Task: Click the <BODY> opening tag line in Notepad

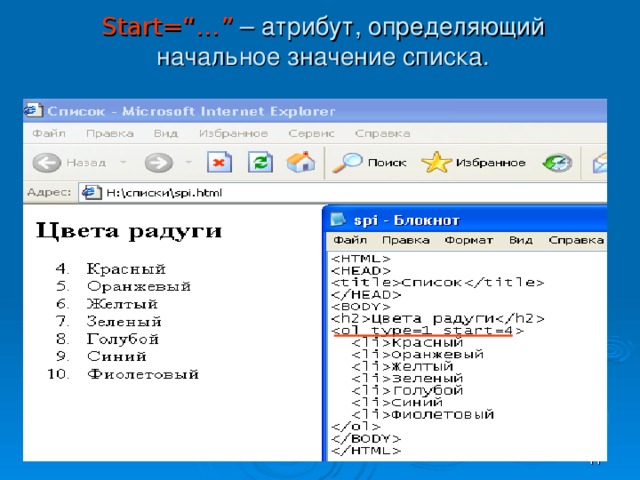Action: click(361, 306)
